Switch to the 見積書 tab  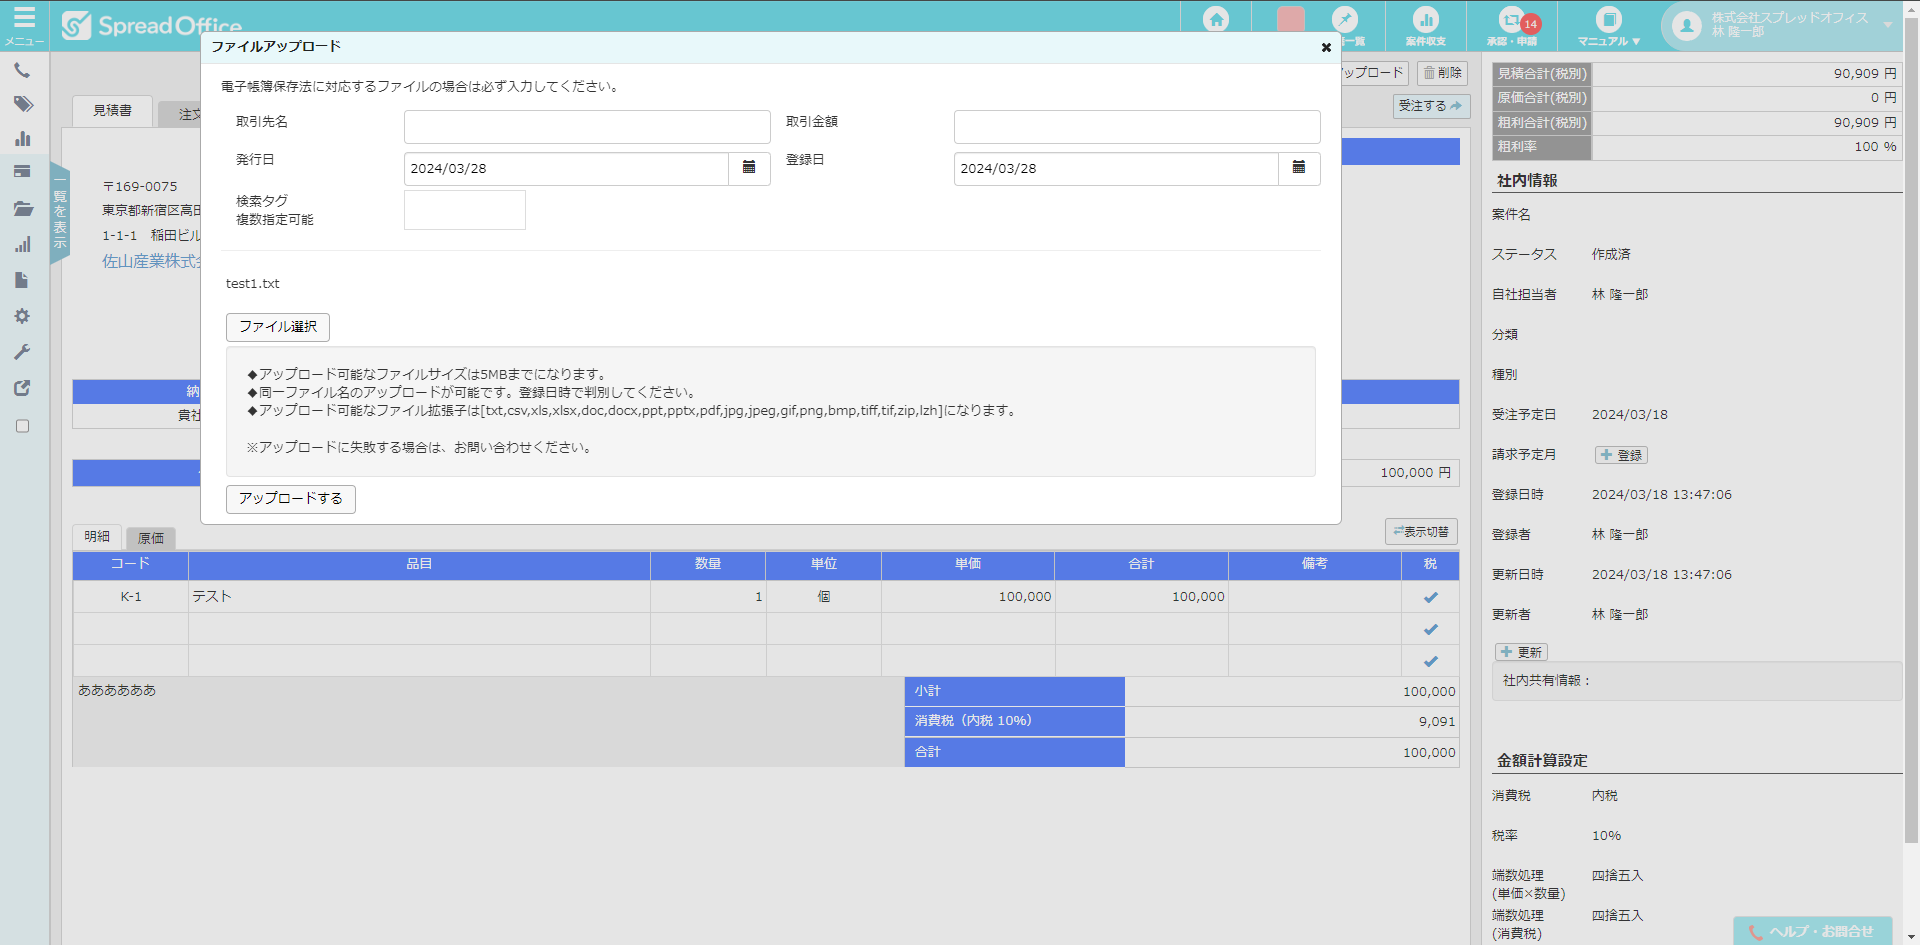pyautogui.click(x=112, y=111)
